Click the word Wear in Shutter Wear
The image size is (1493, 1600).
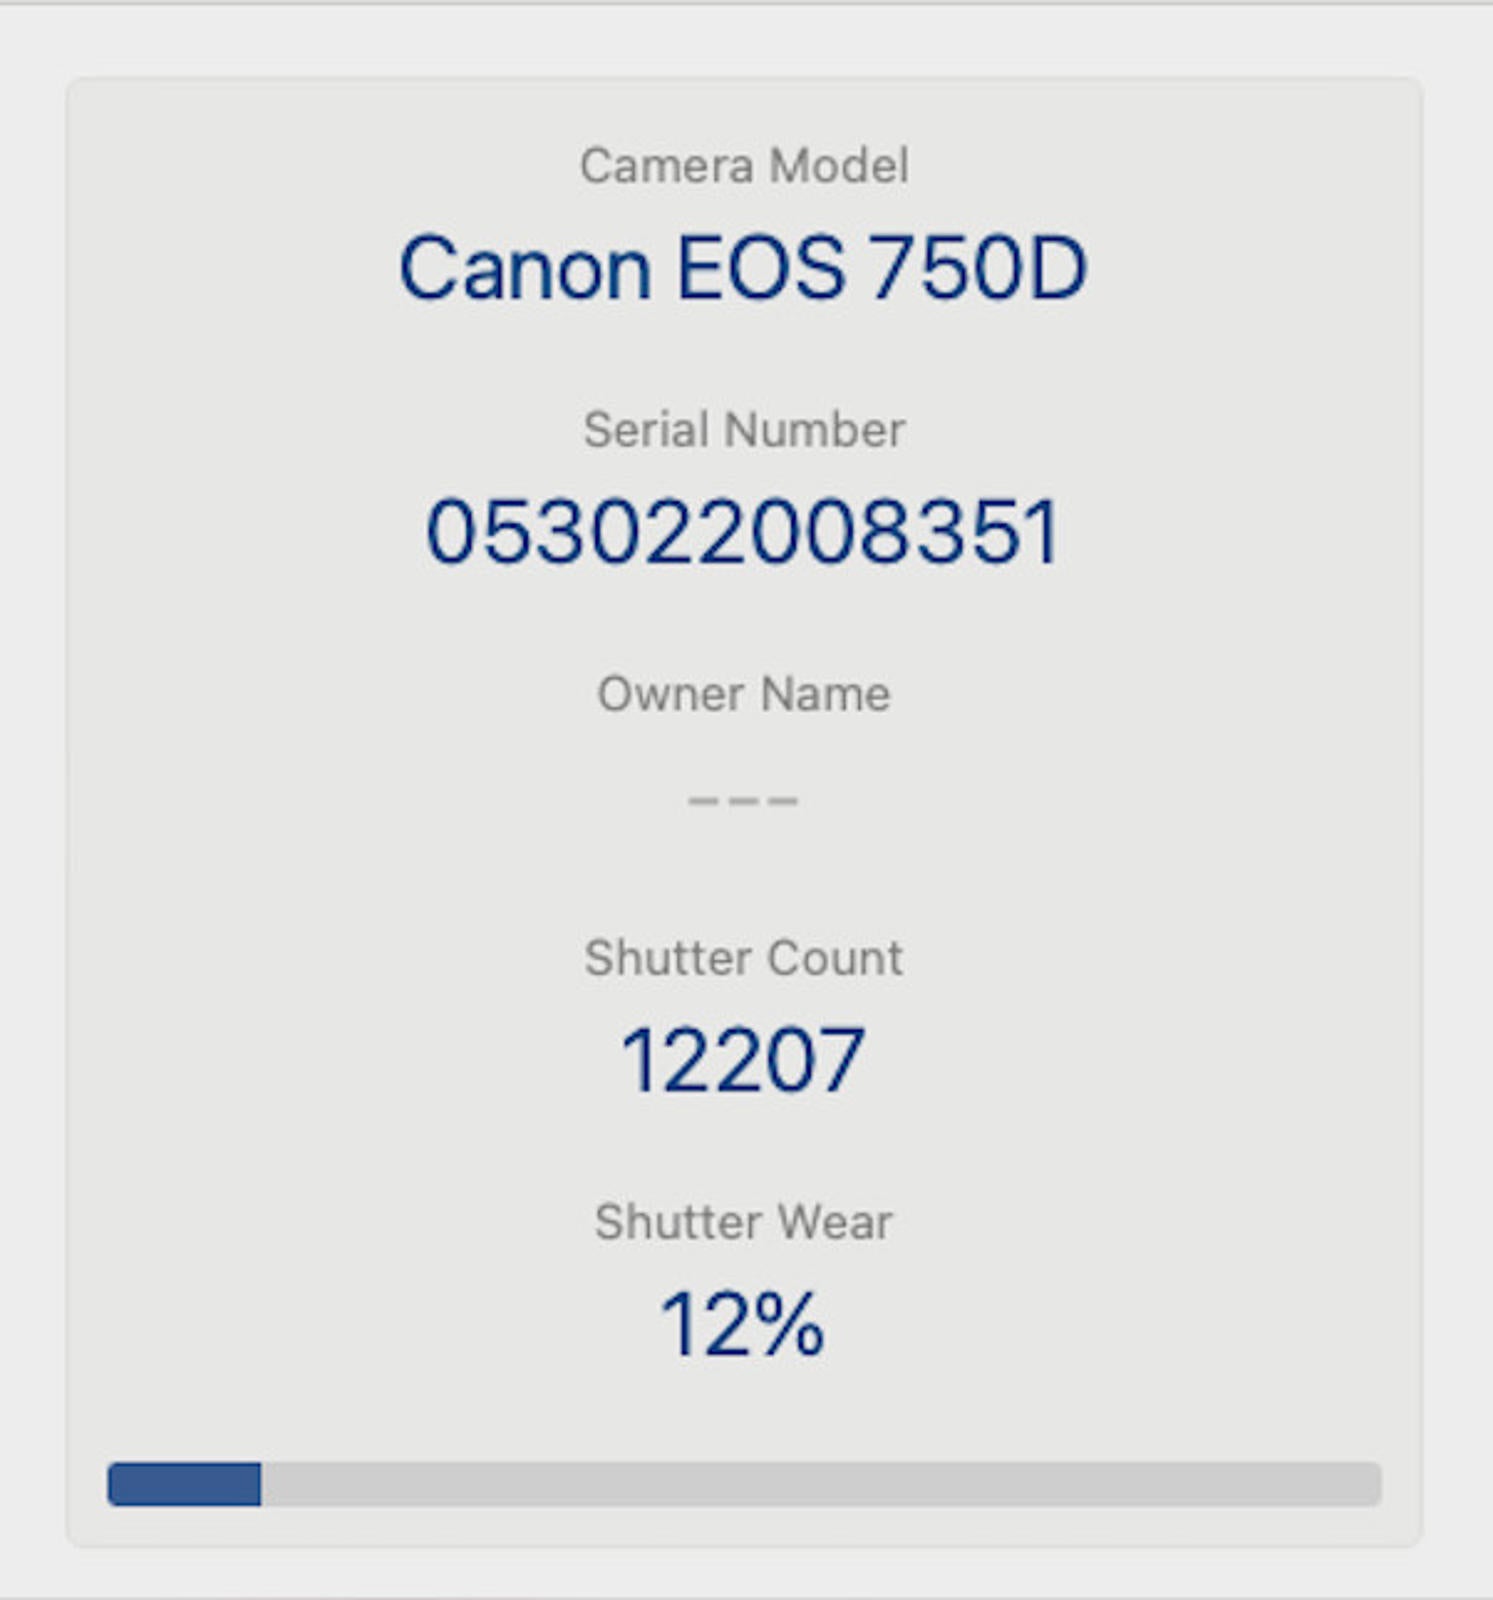(x=834, y=1222)
